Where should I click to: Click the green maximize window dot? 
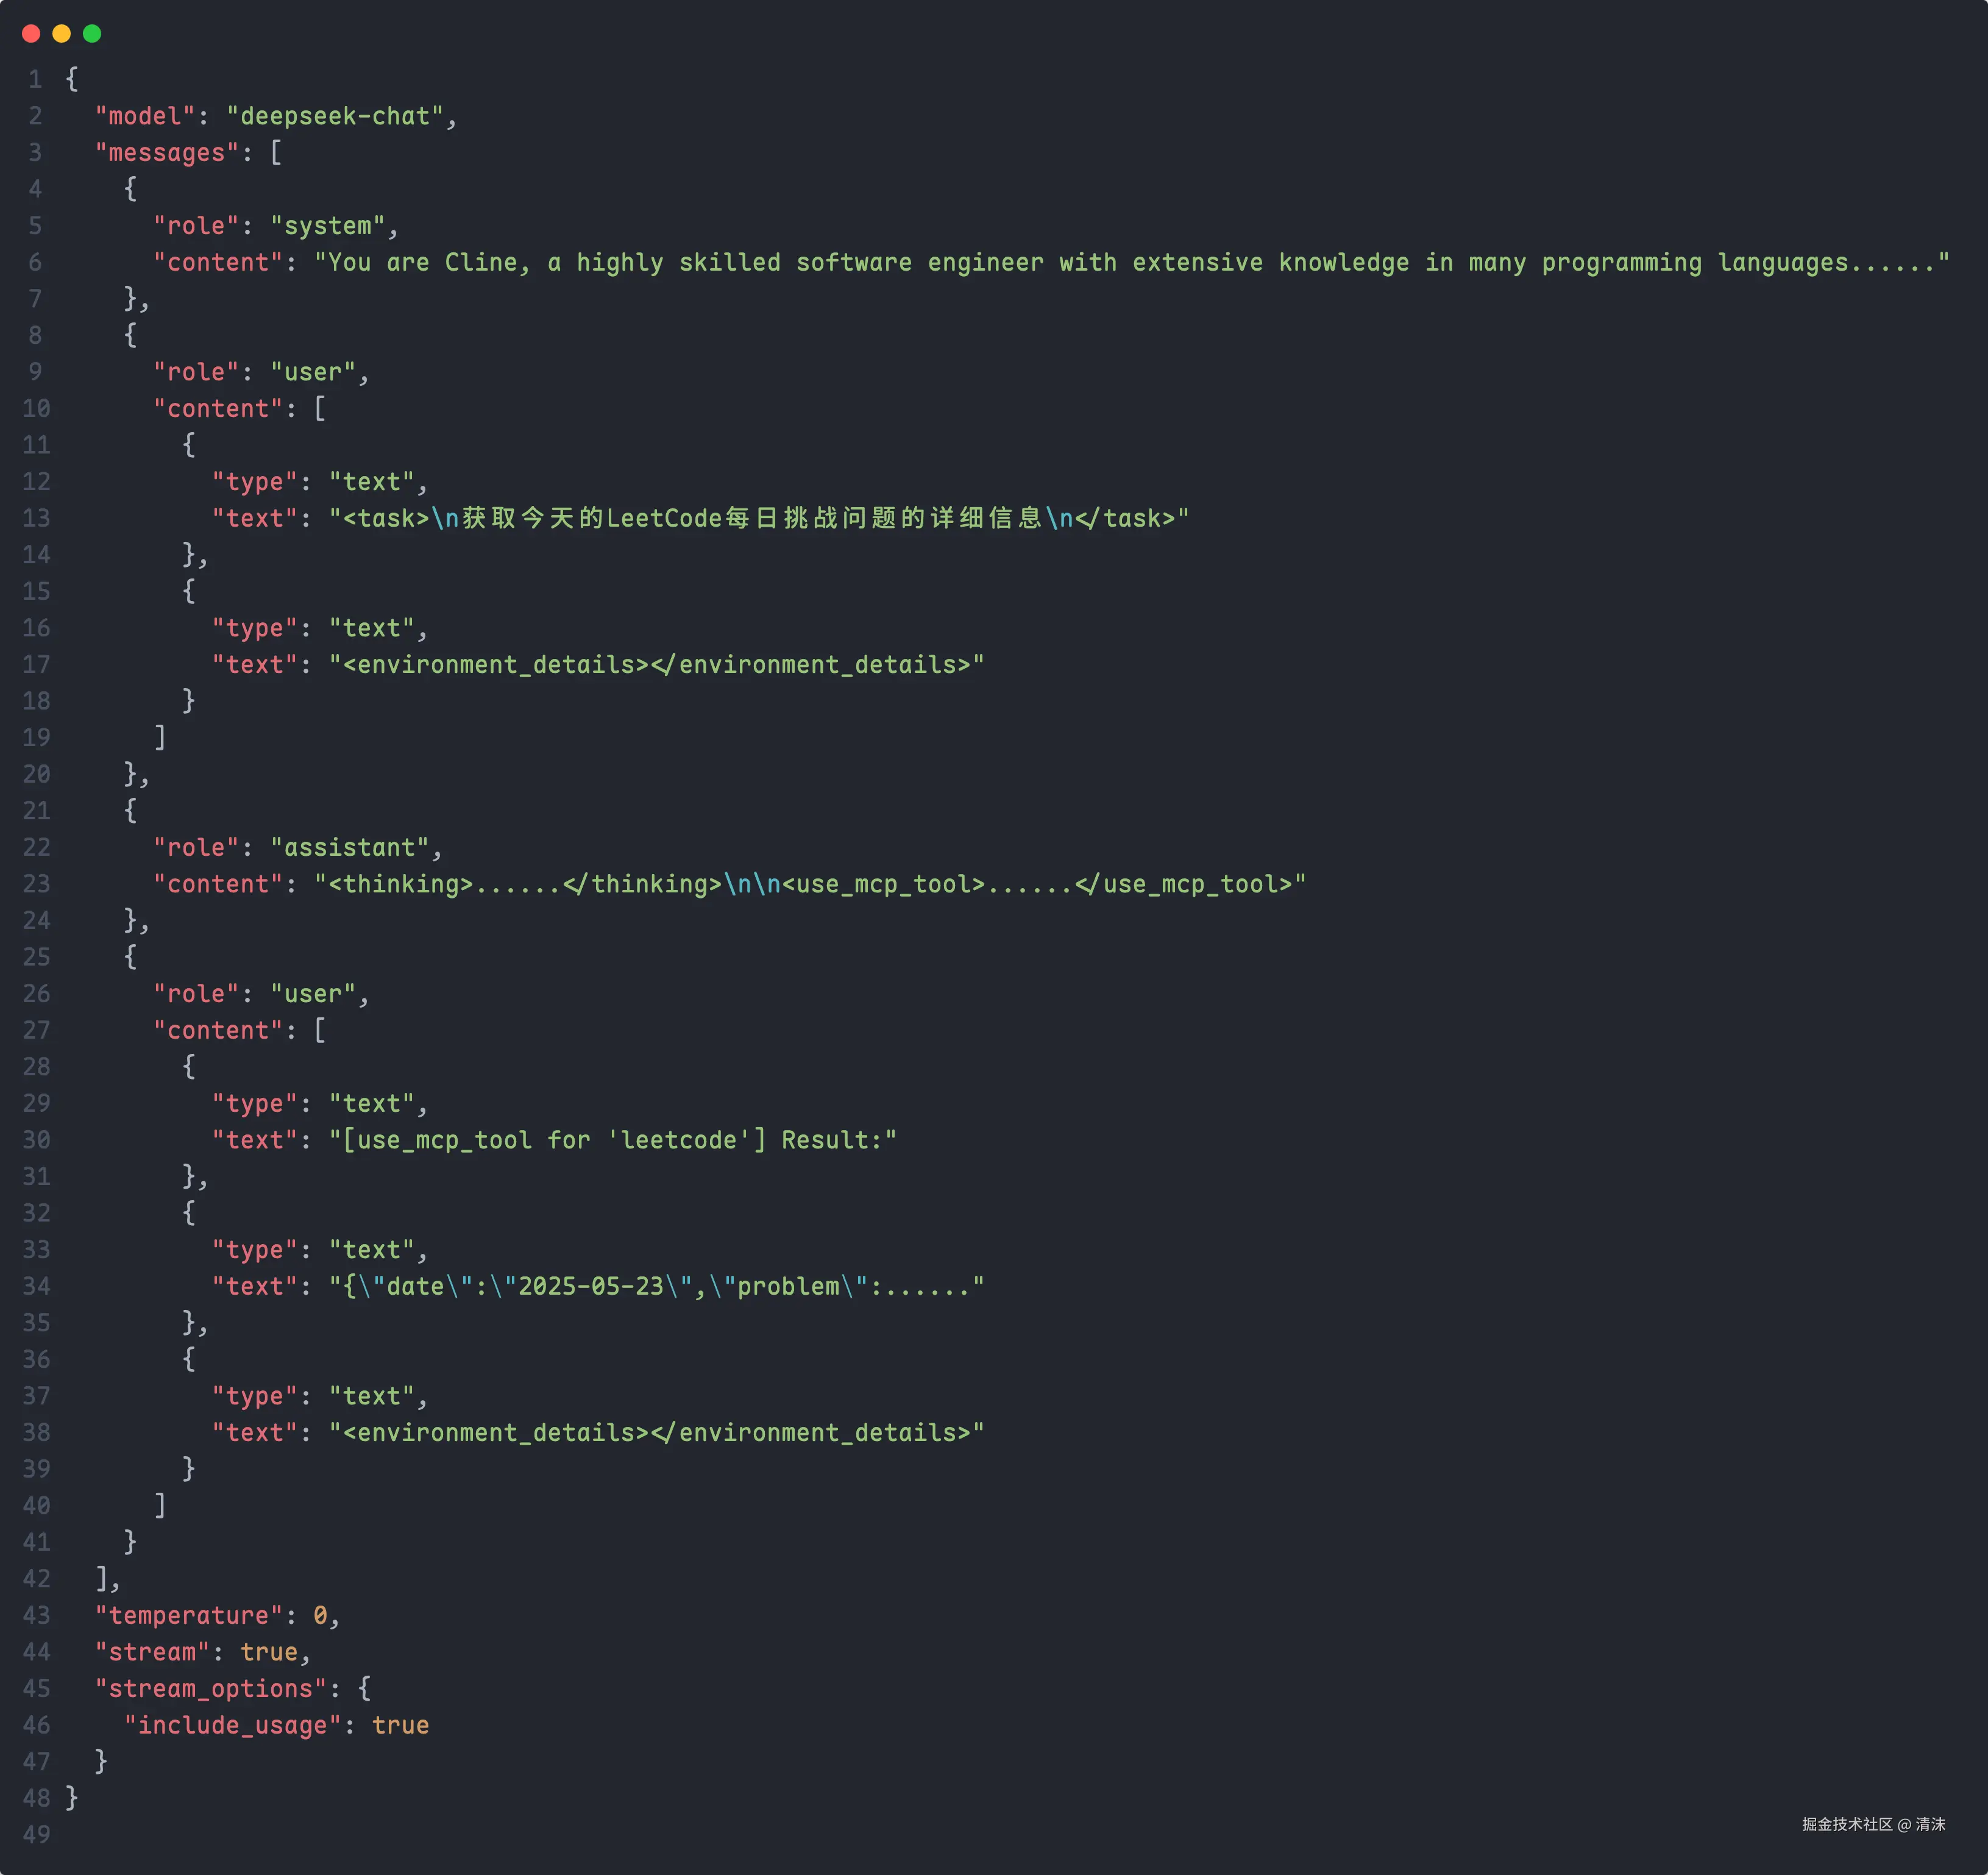click(x=92, y=34)
